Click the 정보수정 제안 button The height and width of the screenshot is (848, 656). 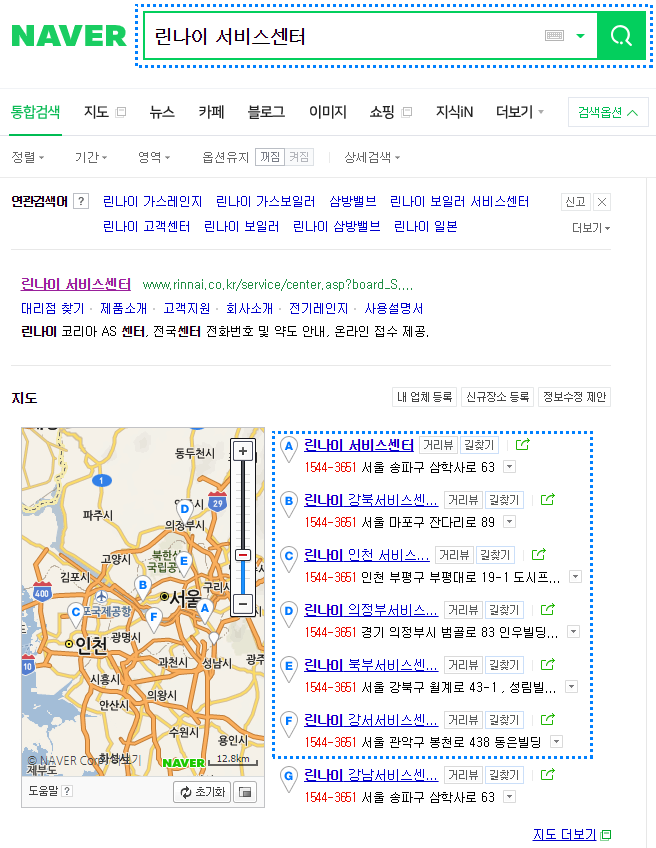click(574, 397)
